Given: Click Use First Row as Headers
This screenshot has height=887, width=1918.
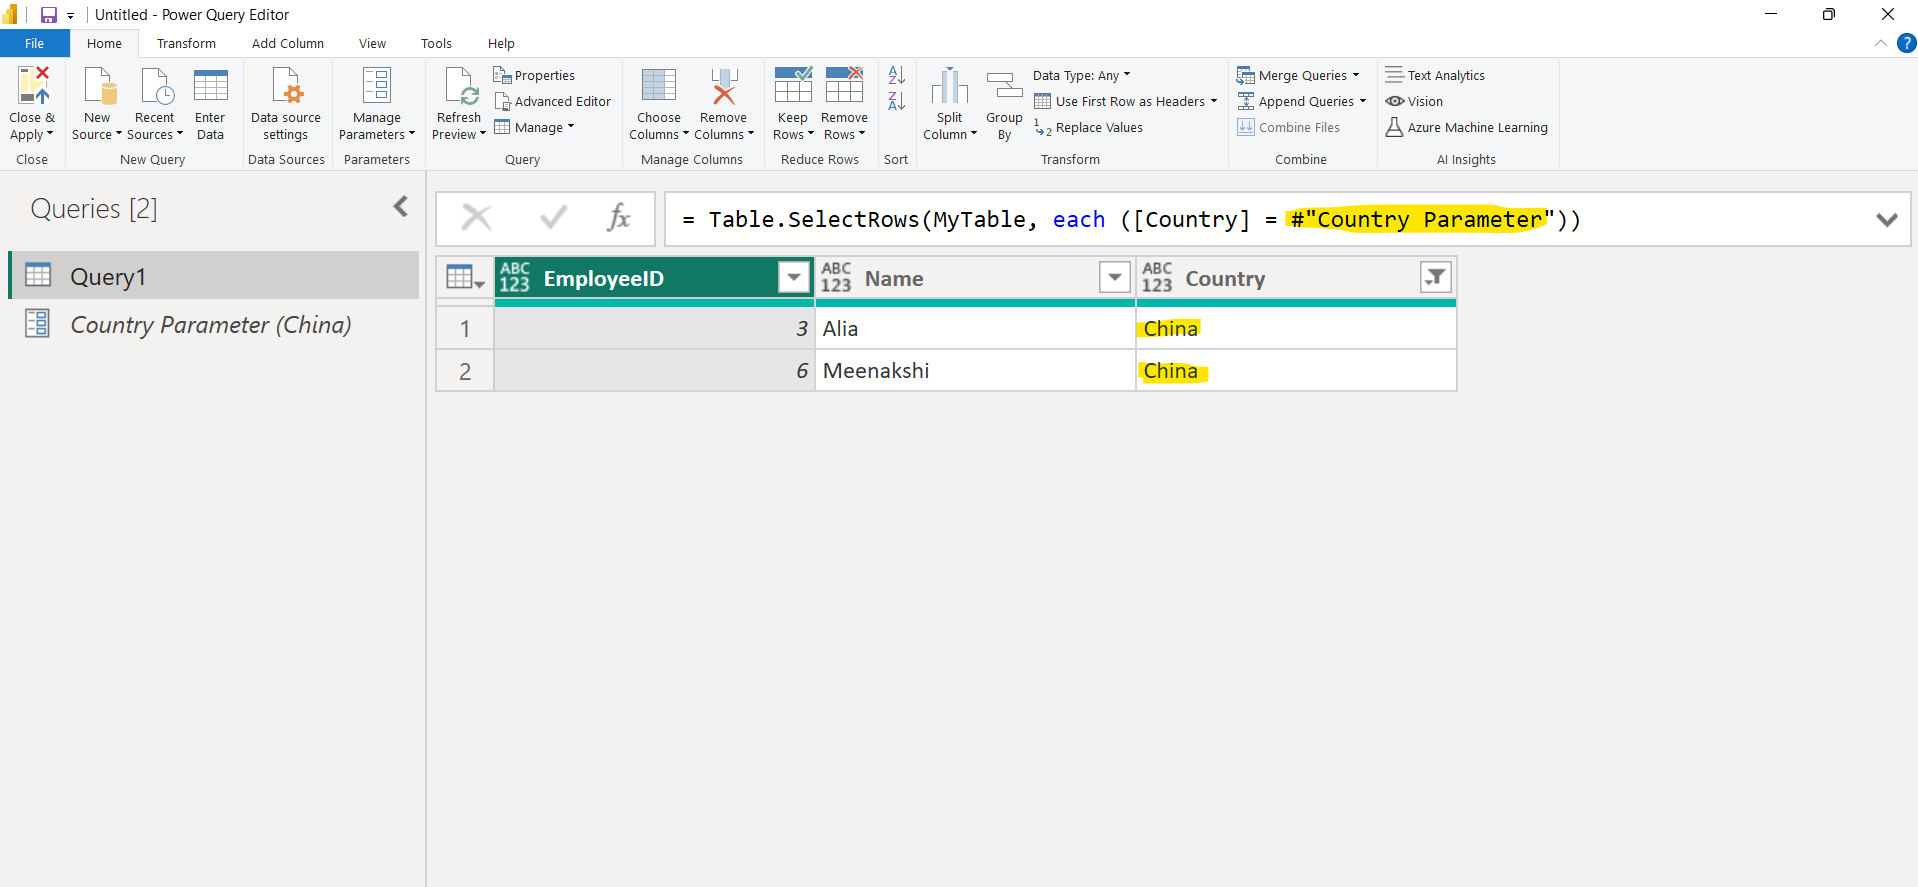Looking at the screenshot, I should [1128, 101].
